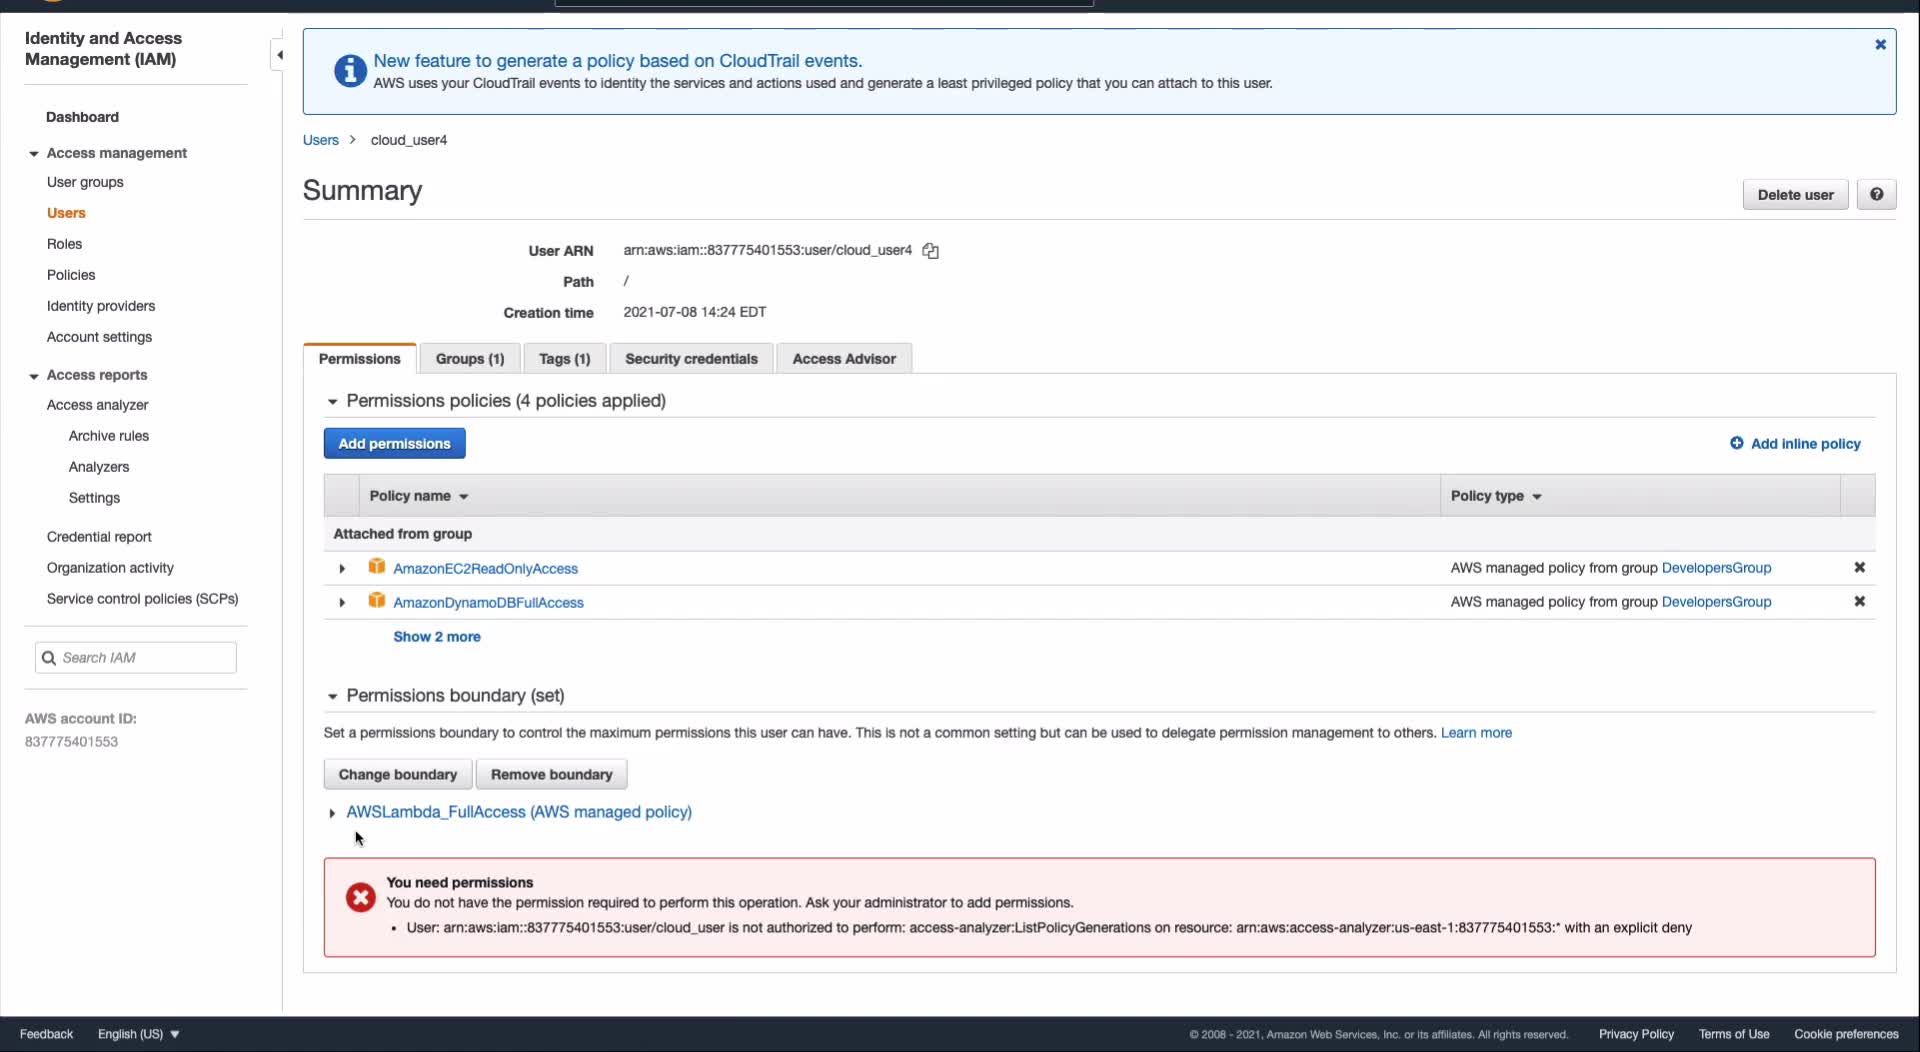Open Service control policies (SCPs)
1920x1052 pixels.
143,599
